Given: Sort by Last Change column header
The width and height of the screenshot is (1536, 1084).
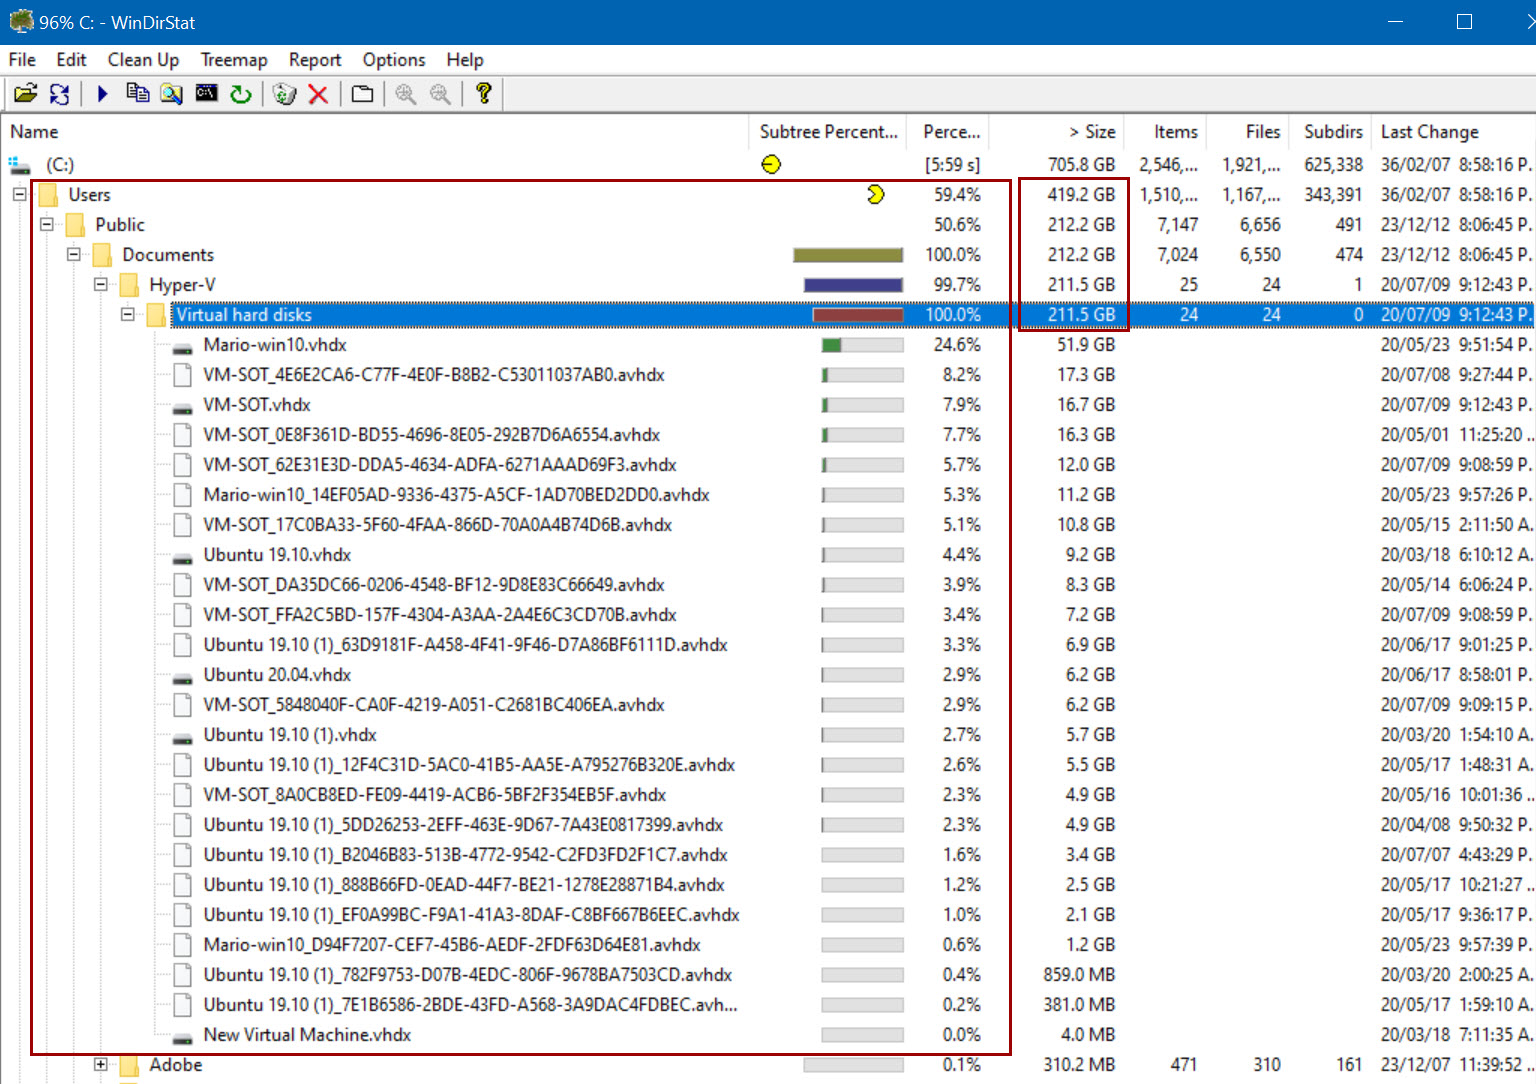Looking at the screenshot, I should (1453, 132).
